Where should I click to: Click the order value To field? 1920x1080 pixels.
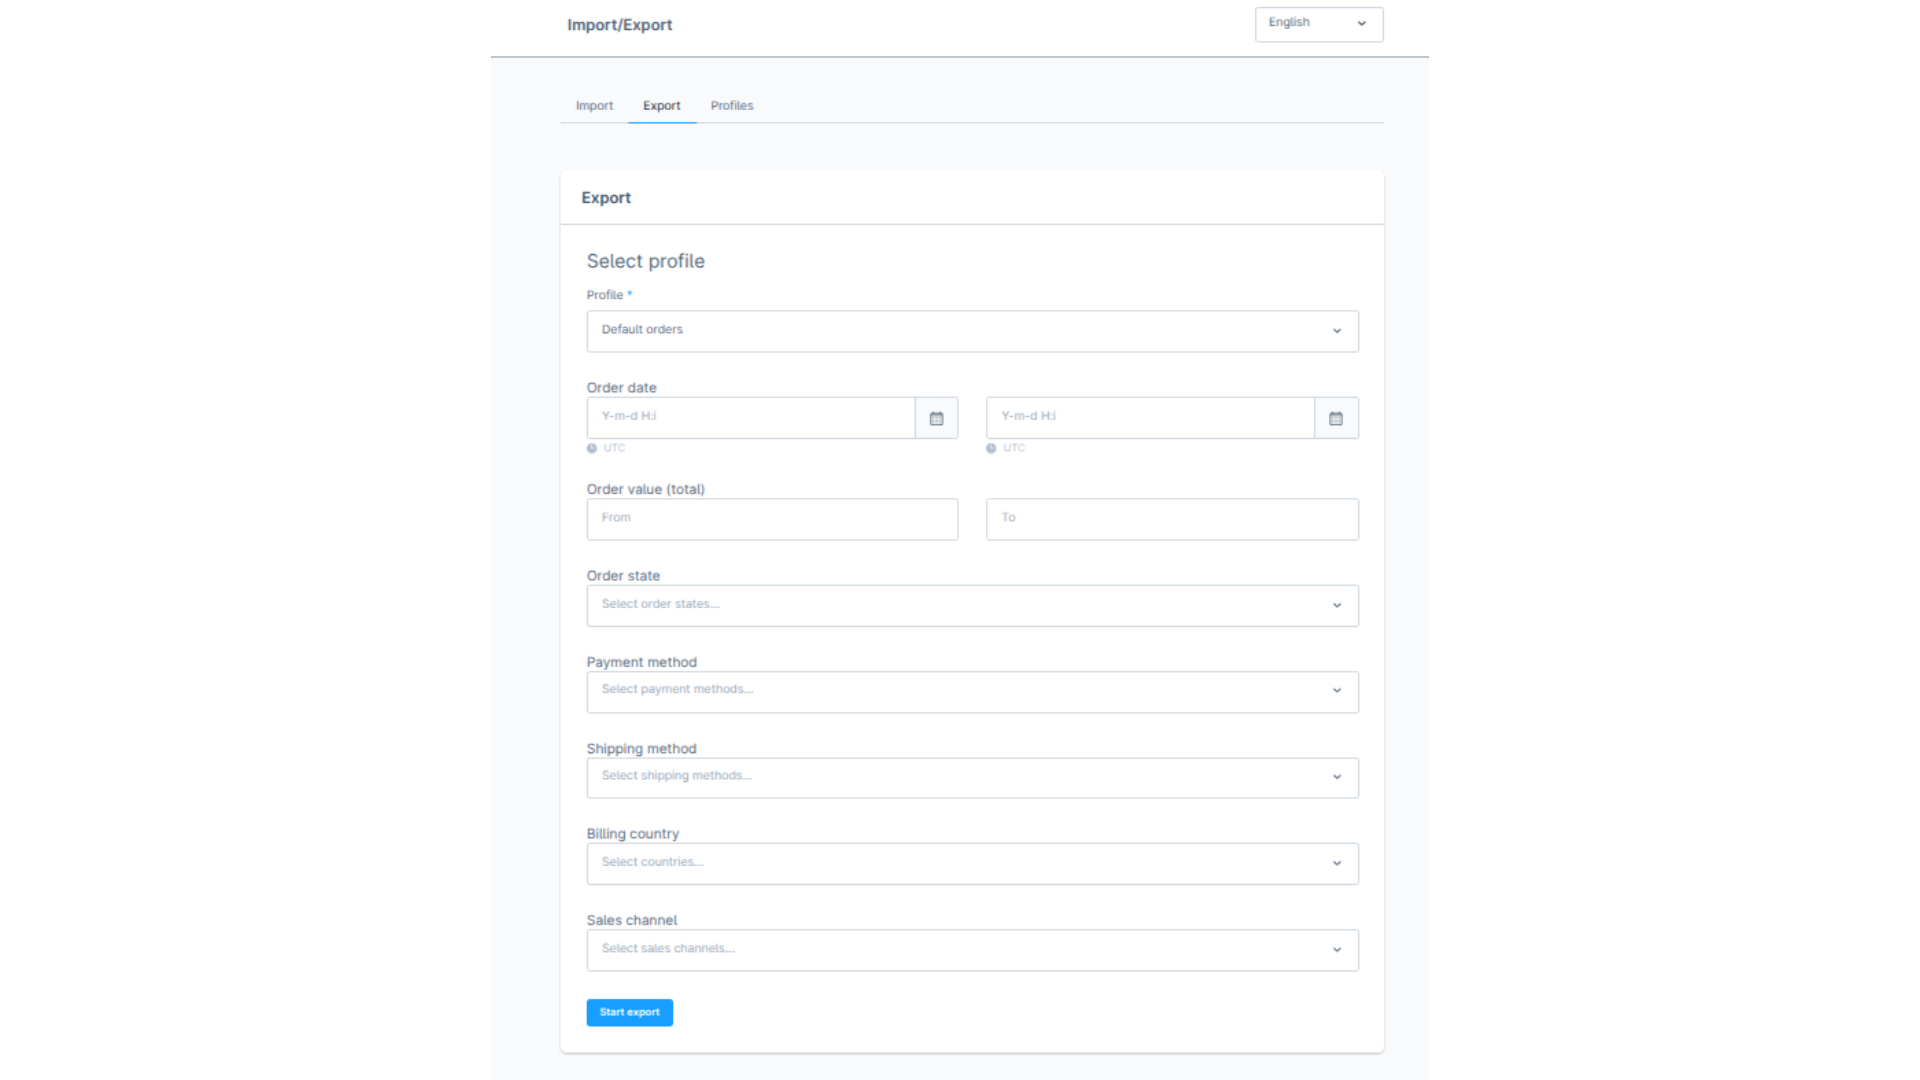pos(1172,519)
